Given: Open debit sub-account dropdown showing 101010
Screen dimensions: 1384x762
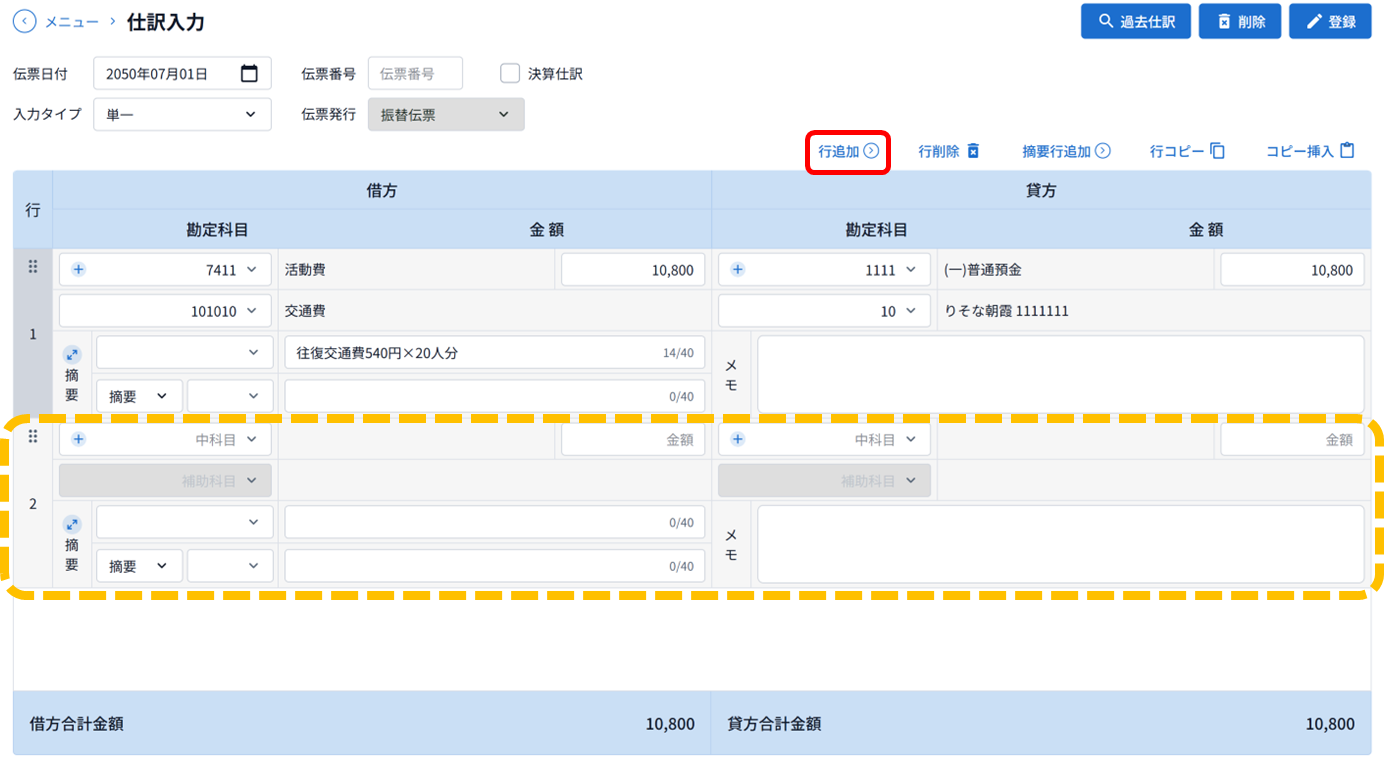Looking at the screenshot, I should (166, 311).
